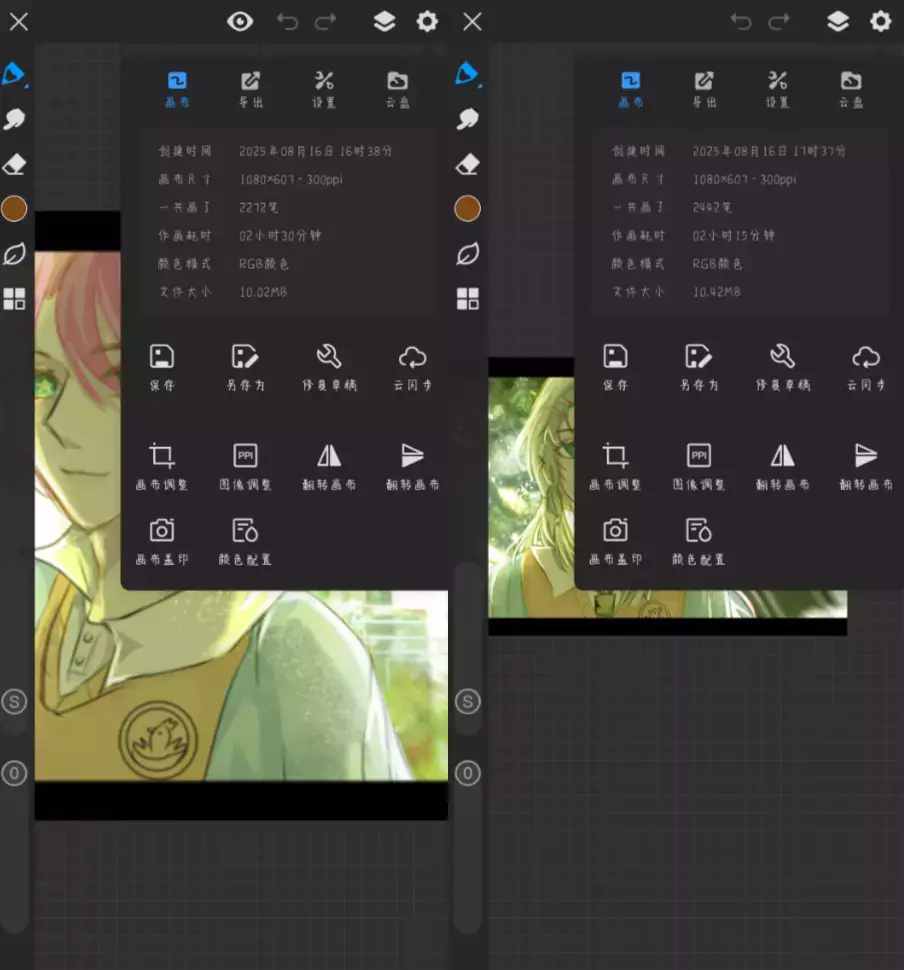The width and height of the screenshot is (904, 970).
Task: Switch to 画布 tab in right screenshot
Action: pos(631,90)
